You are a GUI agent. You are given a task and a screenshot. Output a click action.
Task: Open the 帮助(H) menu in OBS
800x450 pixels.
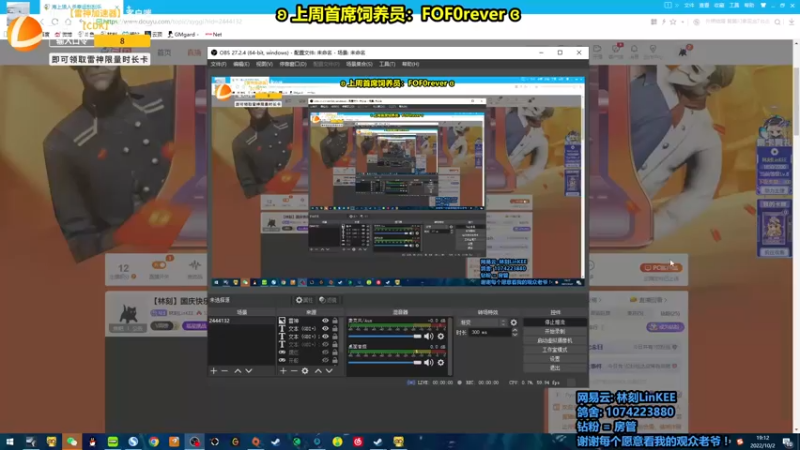point(410,64)
